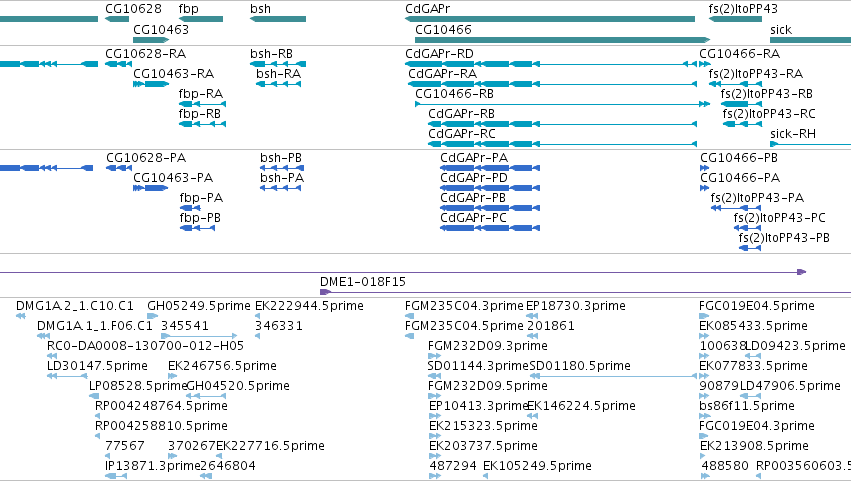Screen dimensions: 851x481
Task: Select the LD30147.5prime EST glyph
Action: pyautogui.click(x=67, y=376)
